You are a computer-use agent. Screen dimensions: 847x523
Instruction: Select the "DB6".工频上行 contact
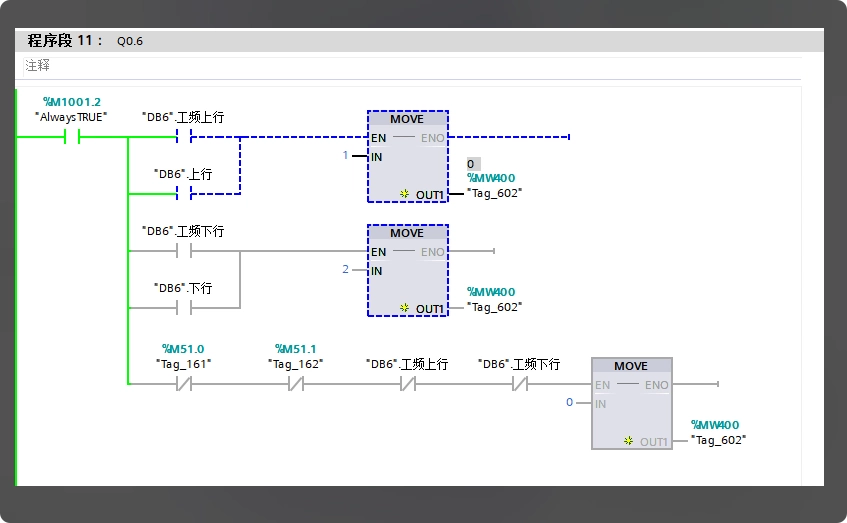[x=184, y=137]
